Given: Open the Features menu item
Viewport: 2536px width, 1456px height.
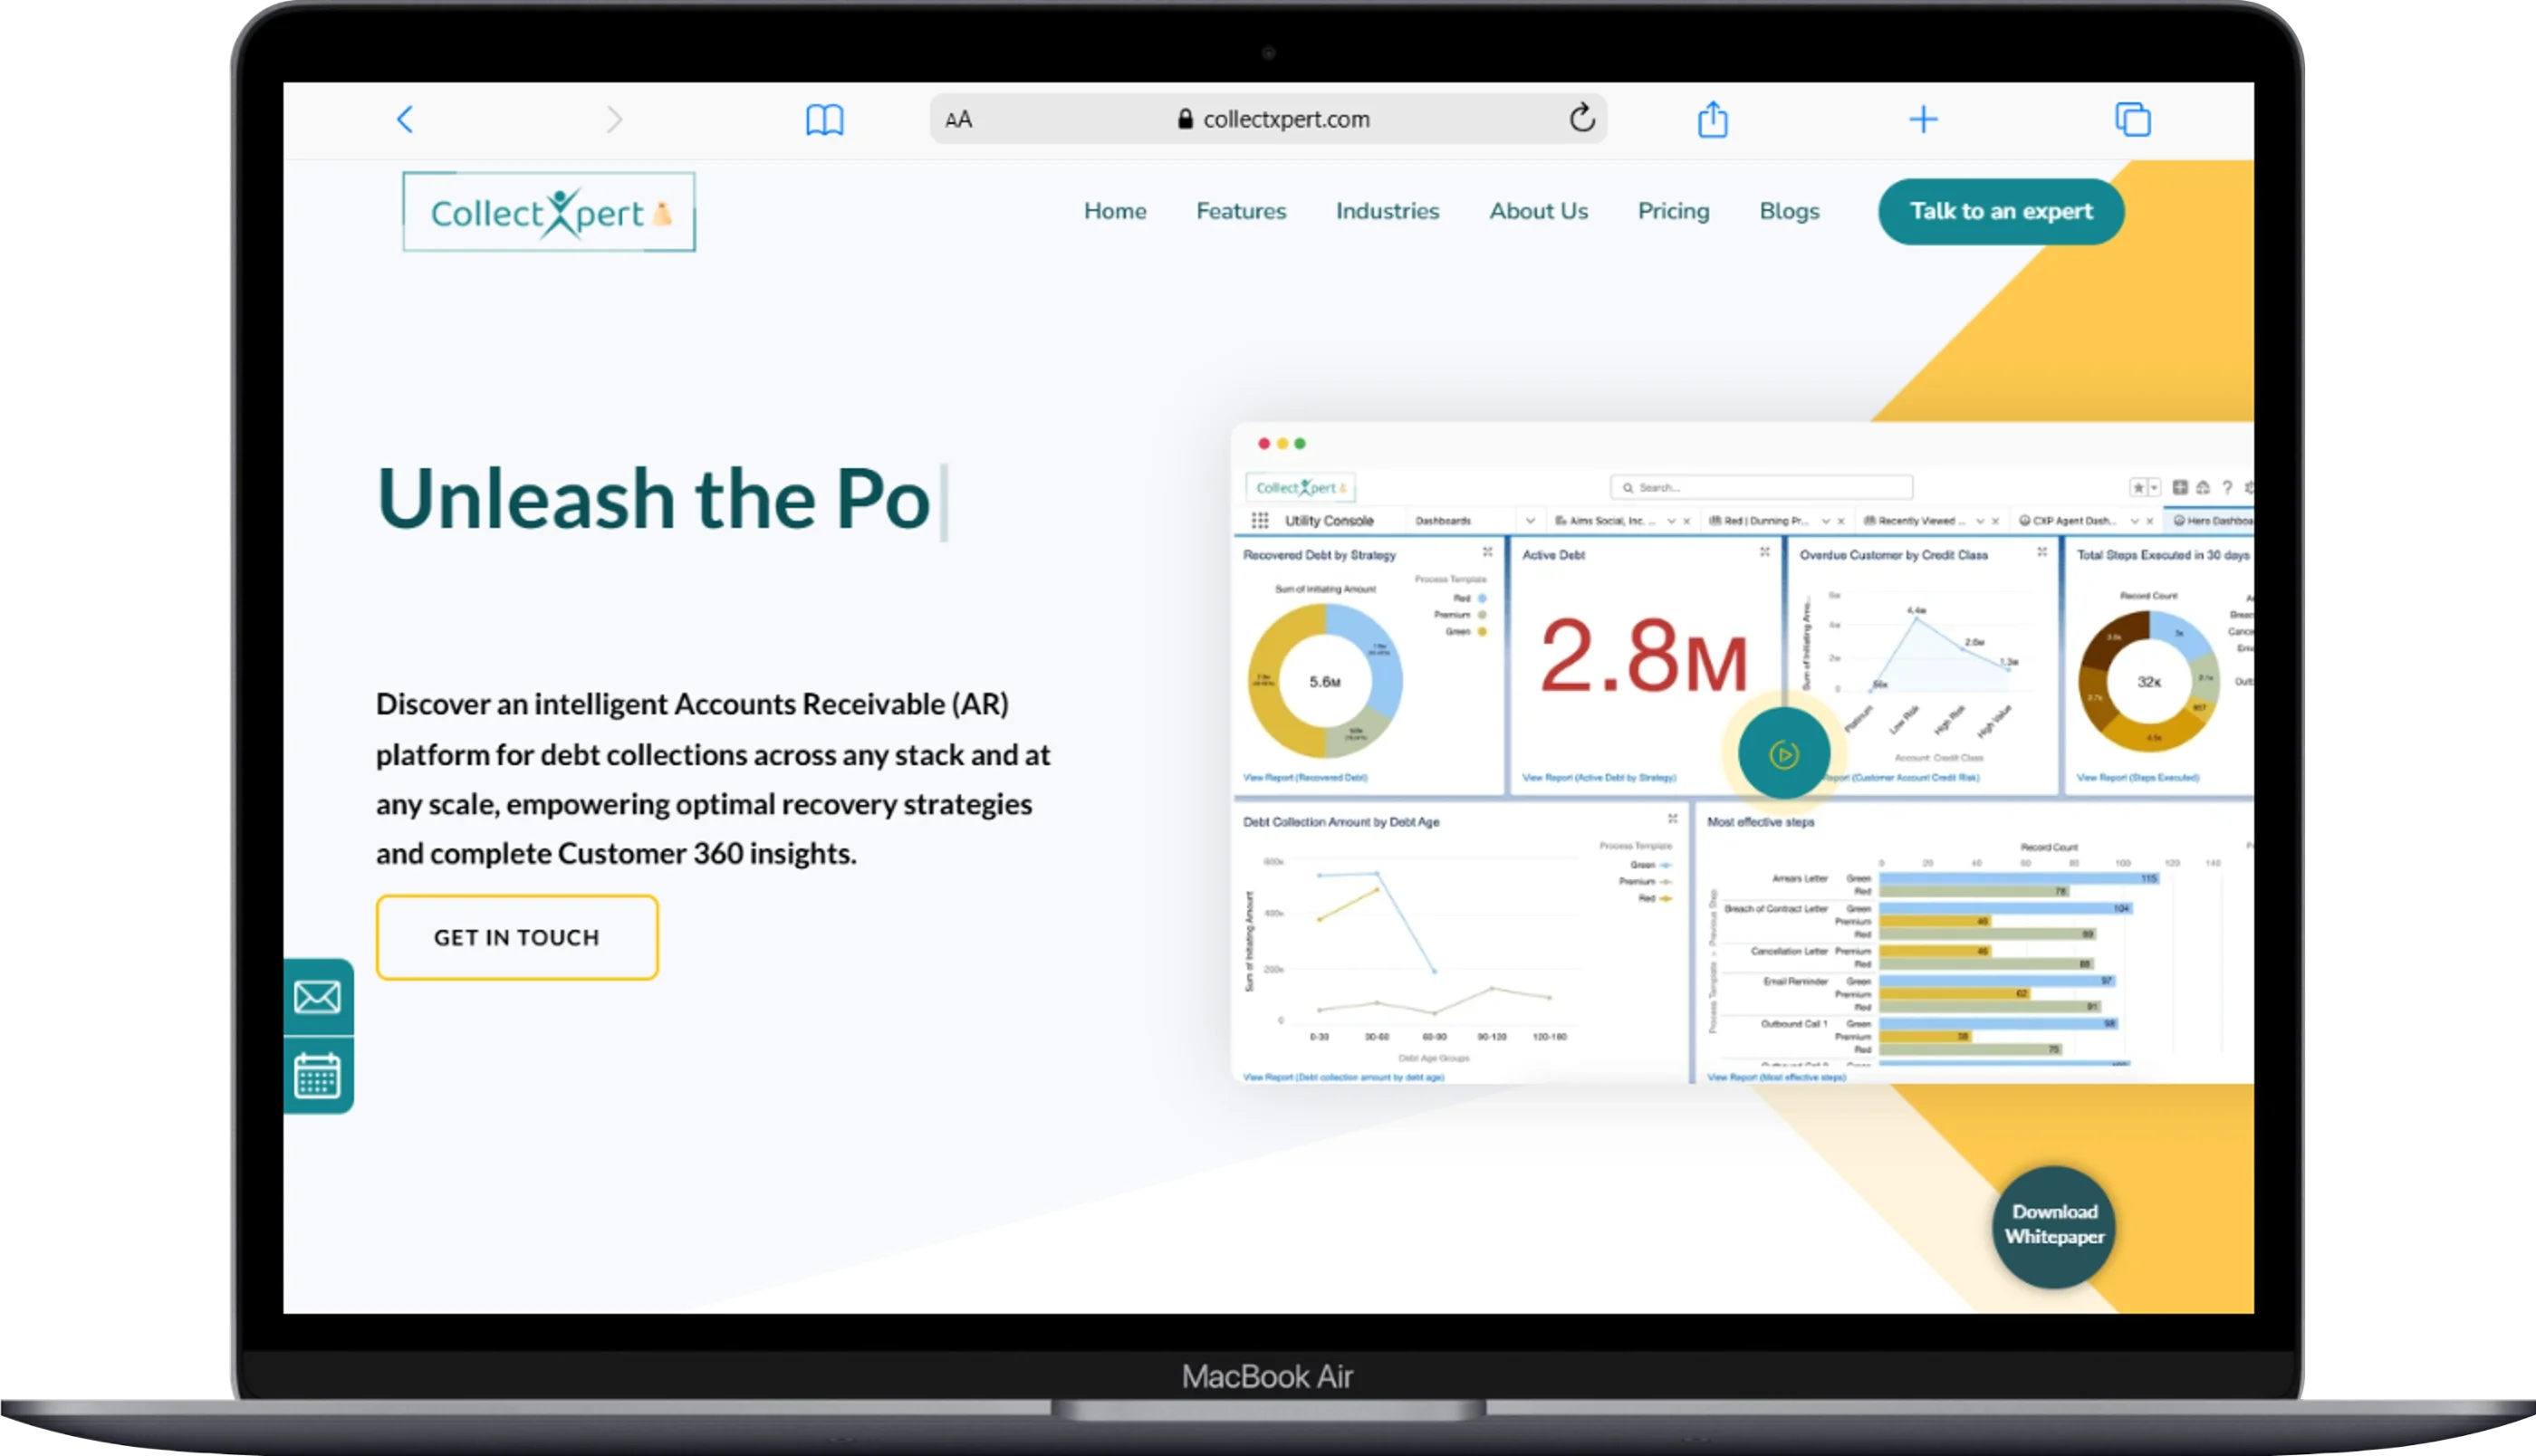Looking at the screenshot, I should click(1240, 211).
